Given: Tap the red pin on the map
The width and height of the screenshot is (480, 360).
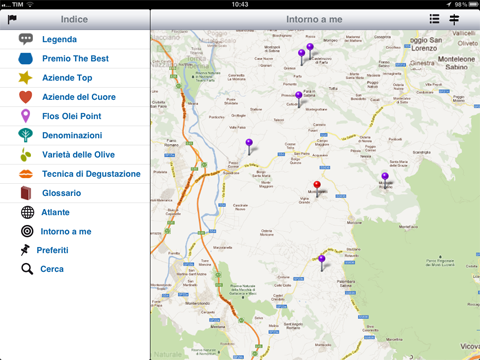Looking at the screenshot, I should [317, 189].
